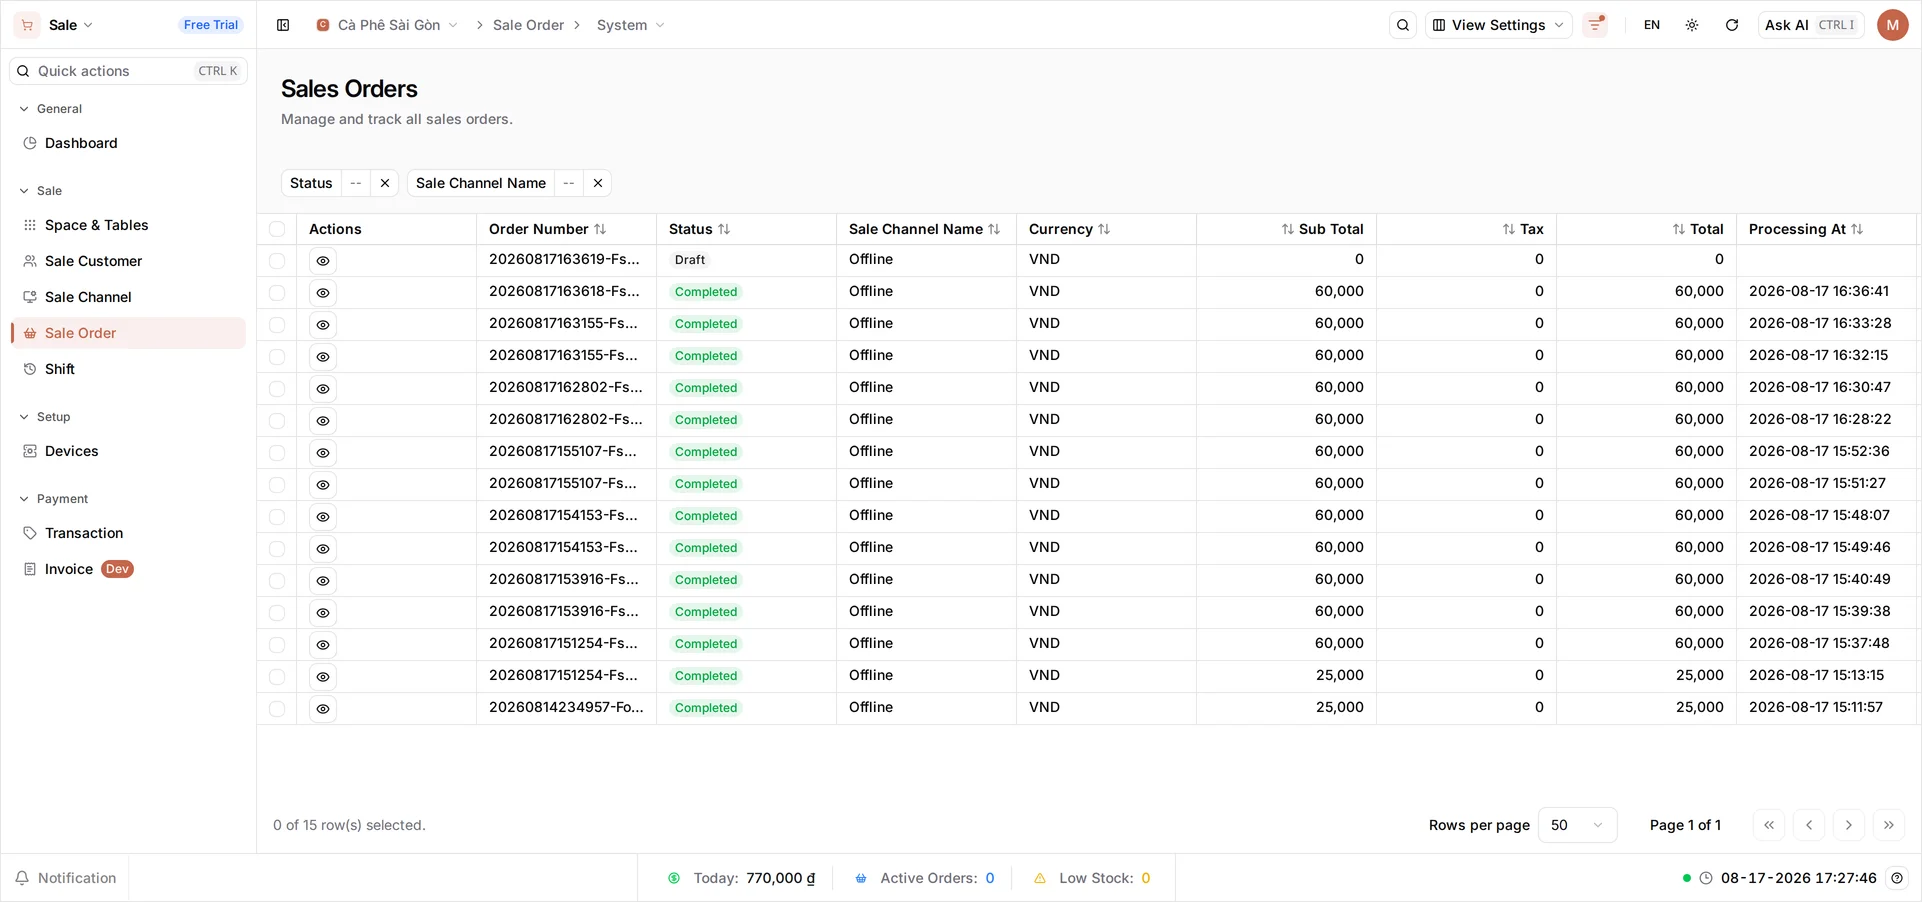The image size is (1922, 902).
Task: Open Devices in the sidebar
Action: coord(128,451)
